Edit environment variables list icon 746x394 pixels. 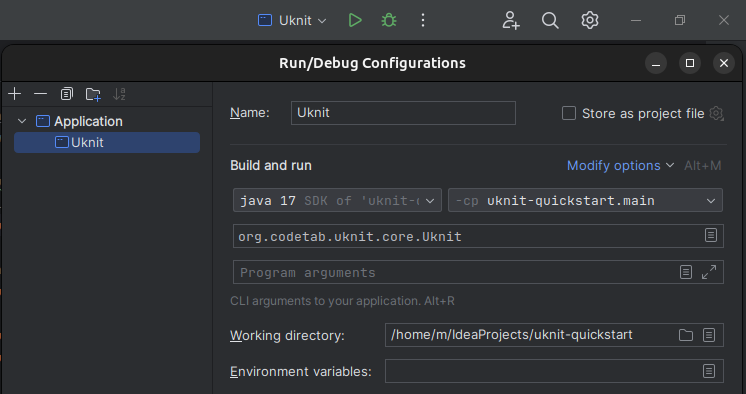(709, 371)
